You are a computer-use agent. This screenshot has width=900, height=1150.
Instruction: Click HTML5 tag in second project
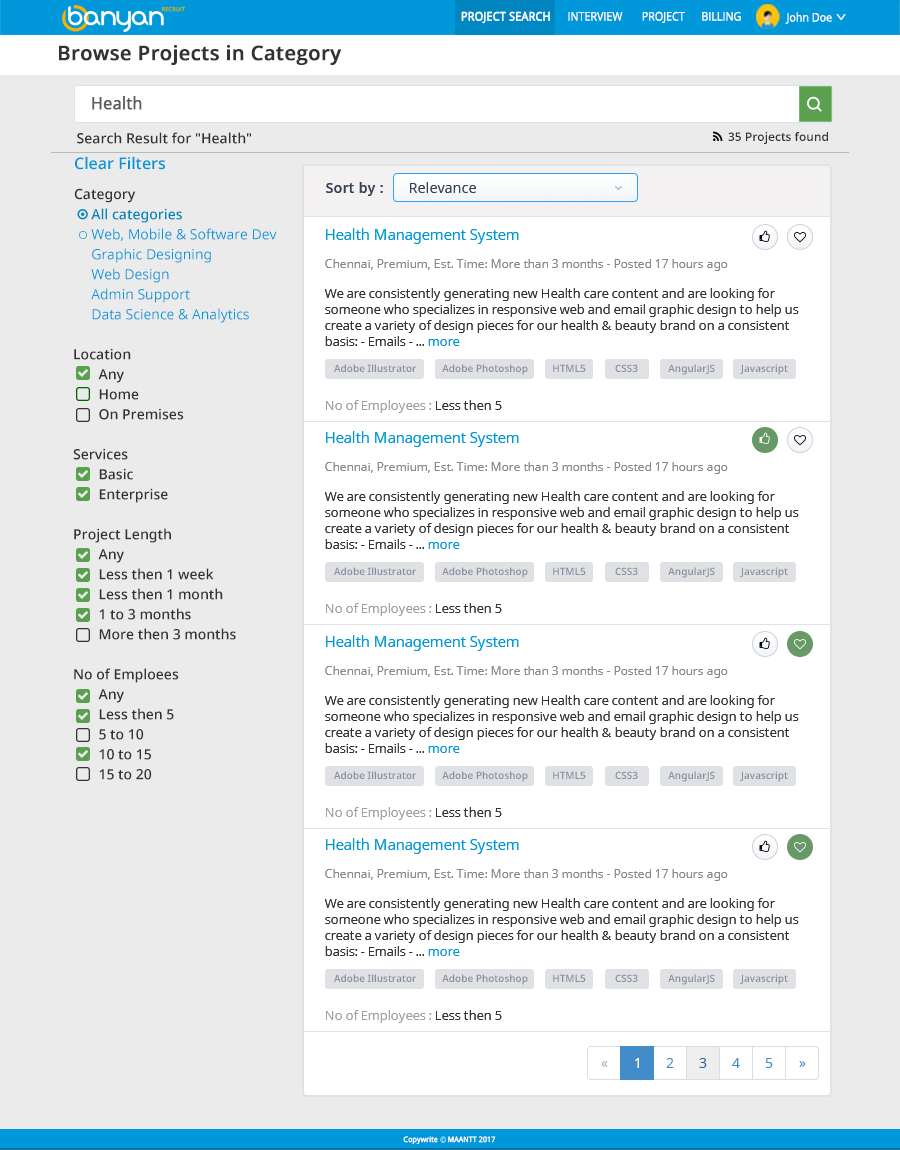(569, 572)
